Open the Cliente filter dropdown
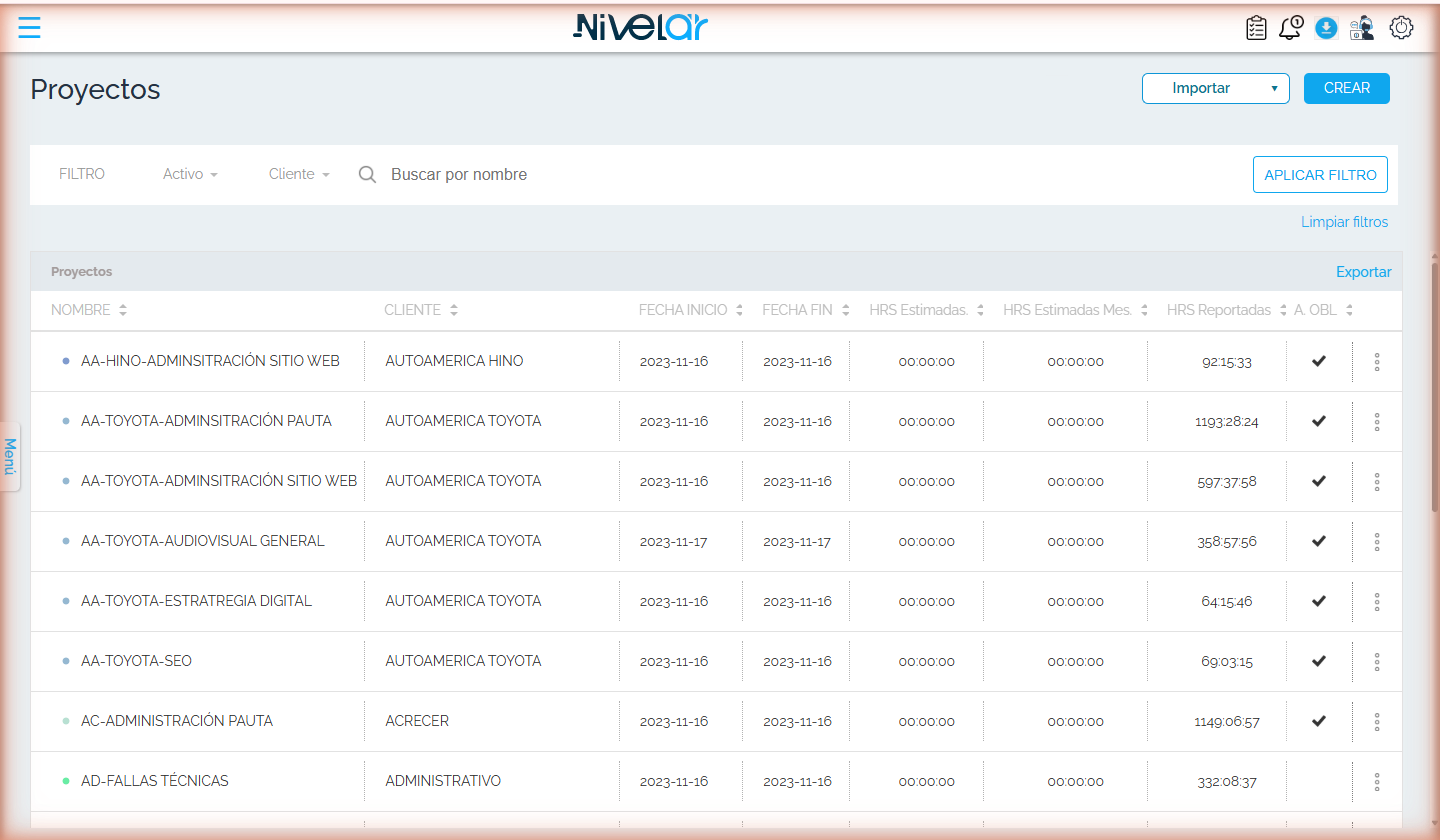1440x840 pixels. (x=299, y=174)
